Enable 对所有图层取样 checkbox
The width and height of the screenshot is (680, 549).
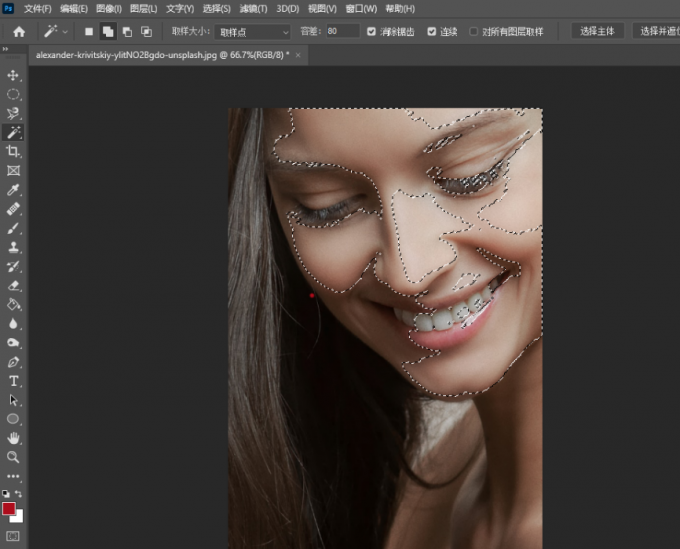tap(474, 32)
